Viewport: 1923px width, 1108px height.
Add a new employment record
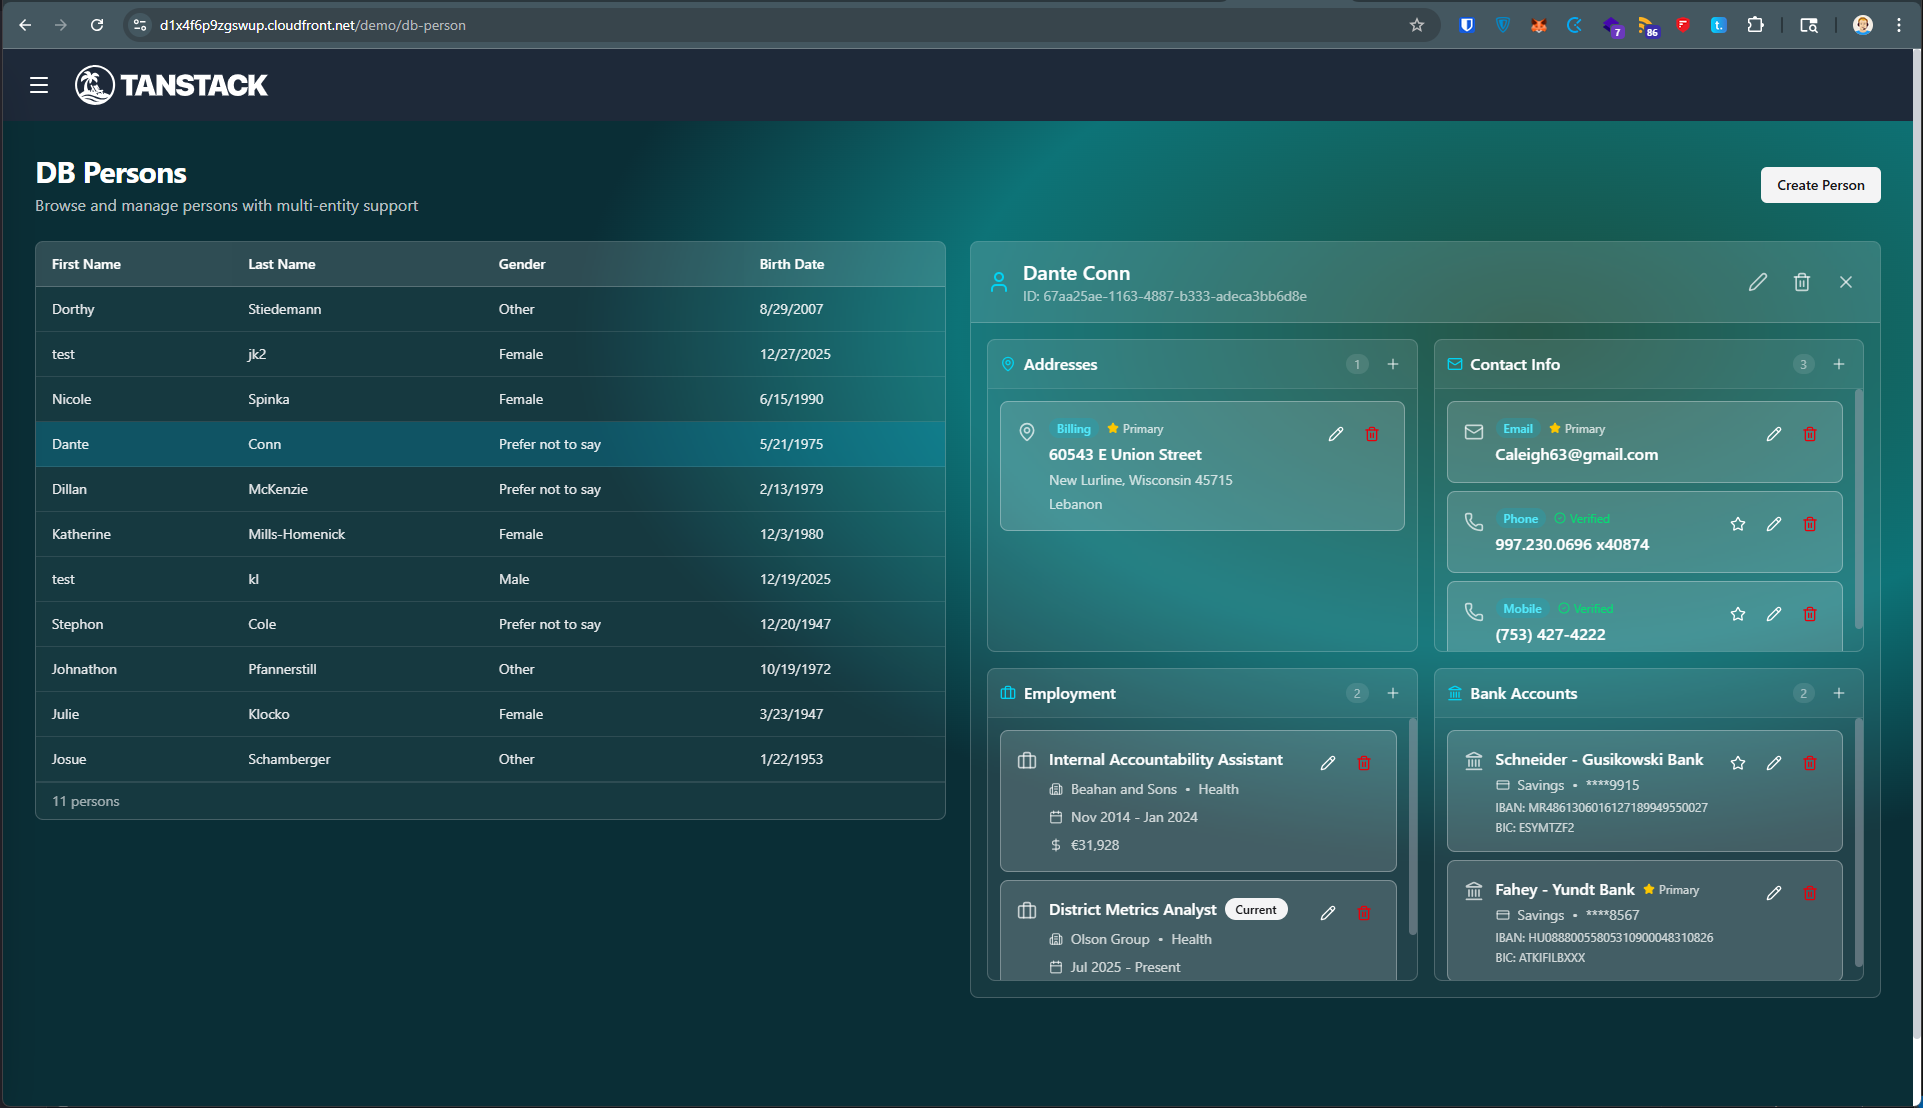coord(1392,692)
